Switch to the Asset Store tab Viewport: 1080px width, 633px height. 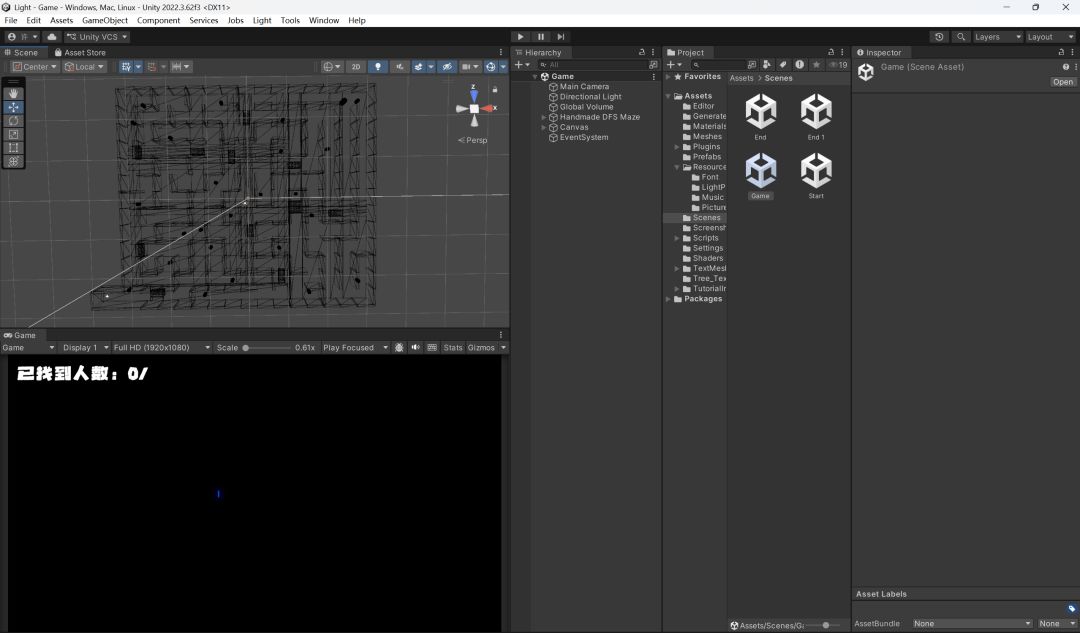(x=80, y=52)
